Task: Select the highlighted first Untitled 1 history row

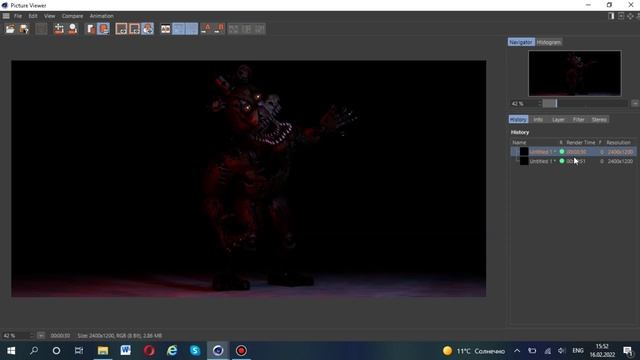Action: pos(573,152)
